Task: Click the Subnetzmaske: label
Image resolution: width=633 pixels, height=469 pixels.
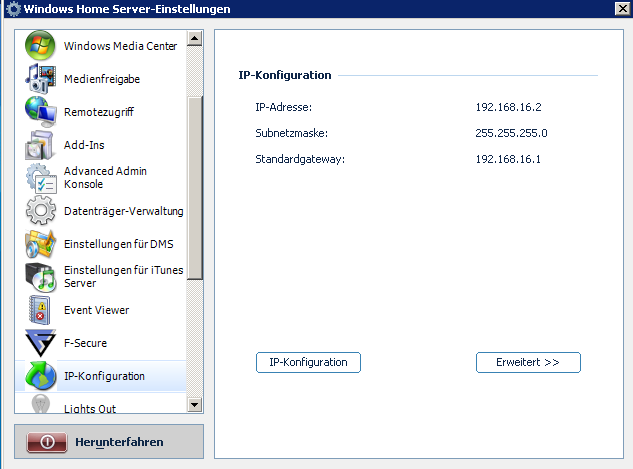Action: point(291,133)
